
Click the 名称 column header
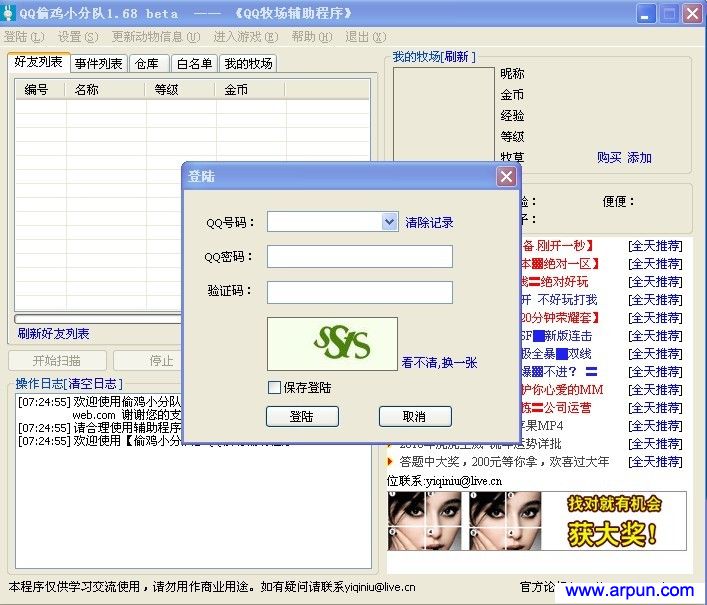105,89
